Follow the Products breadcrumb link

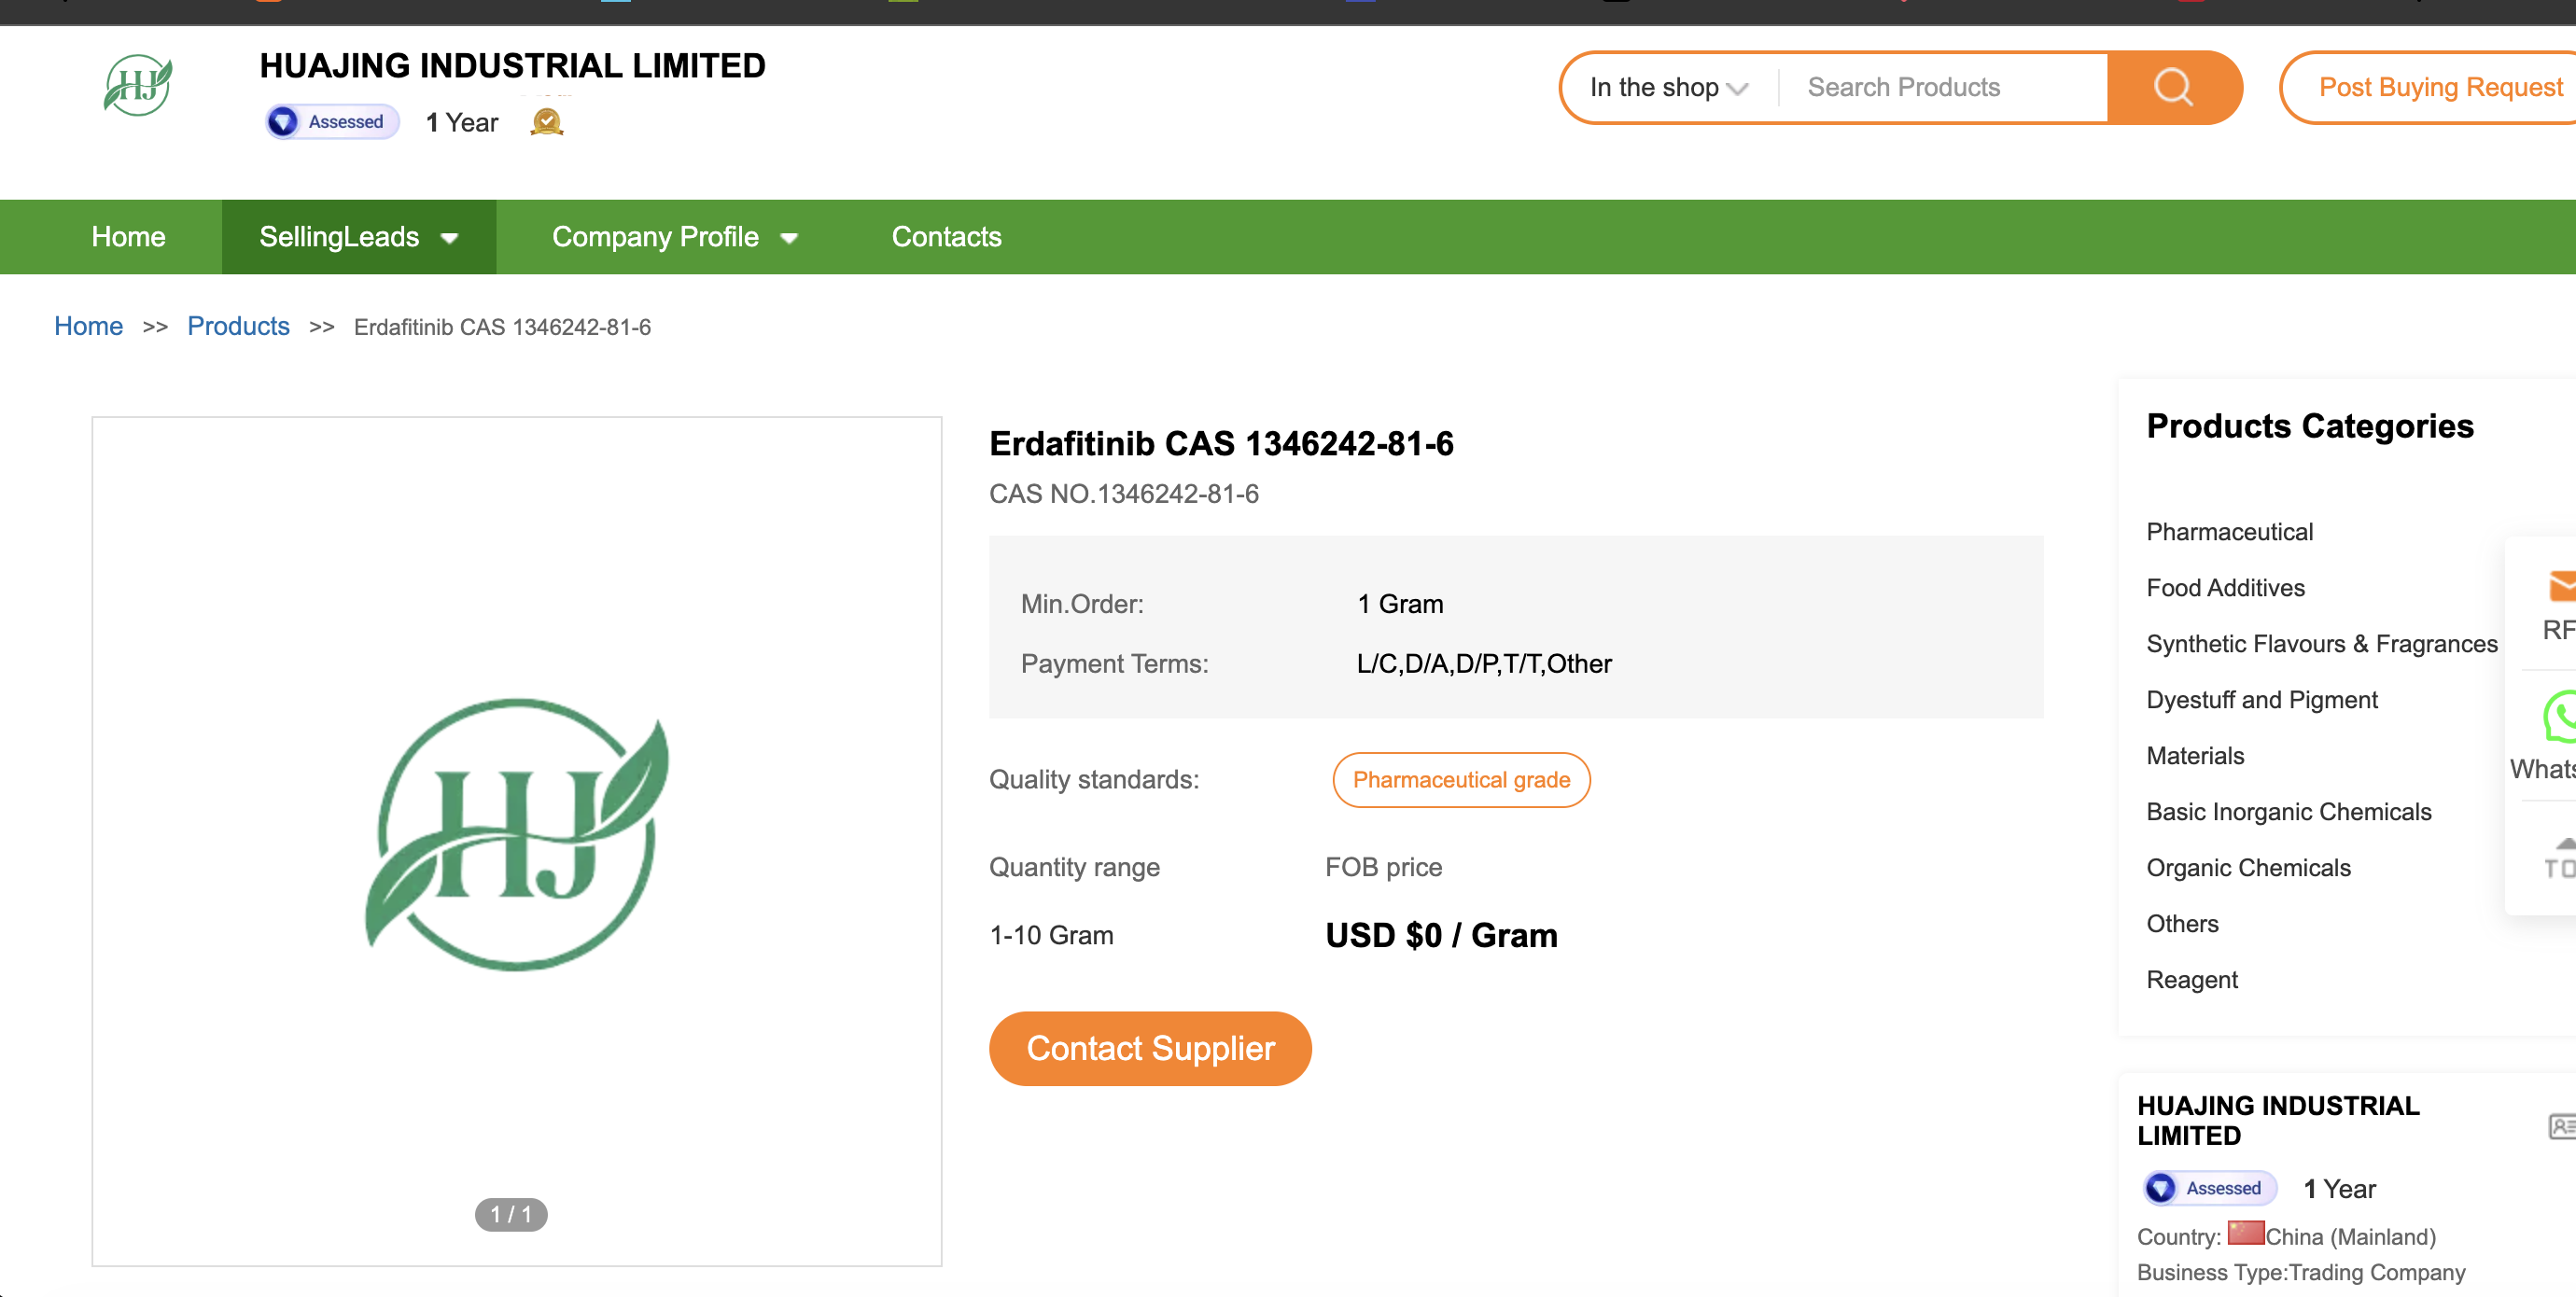tap(238, 326)
